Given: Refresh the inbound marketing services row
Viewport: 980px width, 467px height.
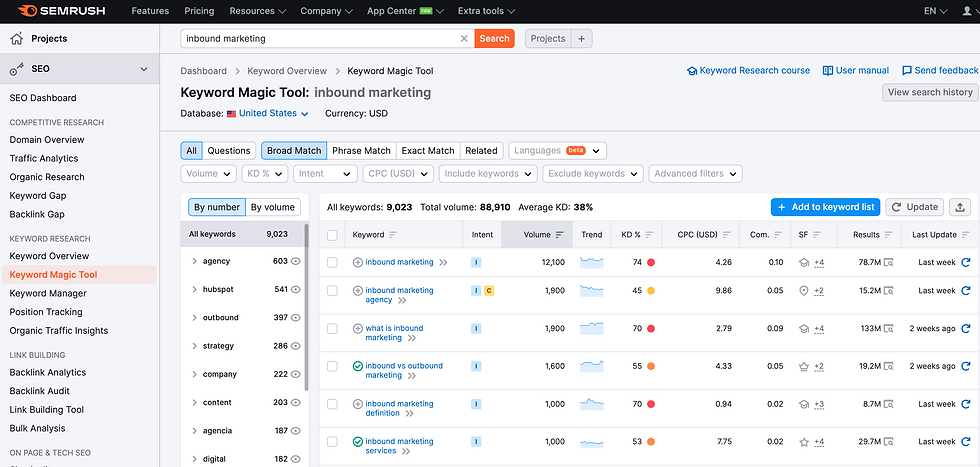Looking at the screenshot, I should (x=966, y=441).
